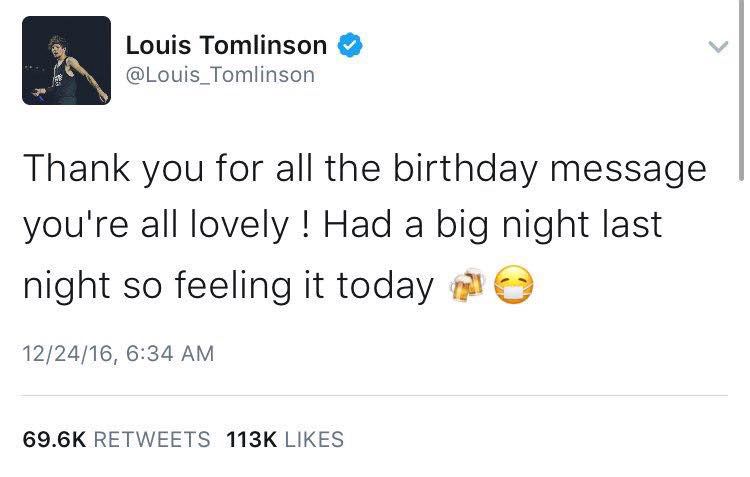The width and height of the screenshot is (750, 477).
Task: Click the blue verified badge
Action: [x=350, y=45]
